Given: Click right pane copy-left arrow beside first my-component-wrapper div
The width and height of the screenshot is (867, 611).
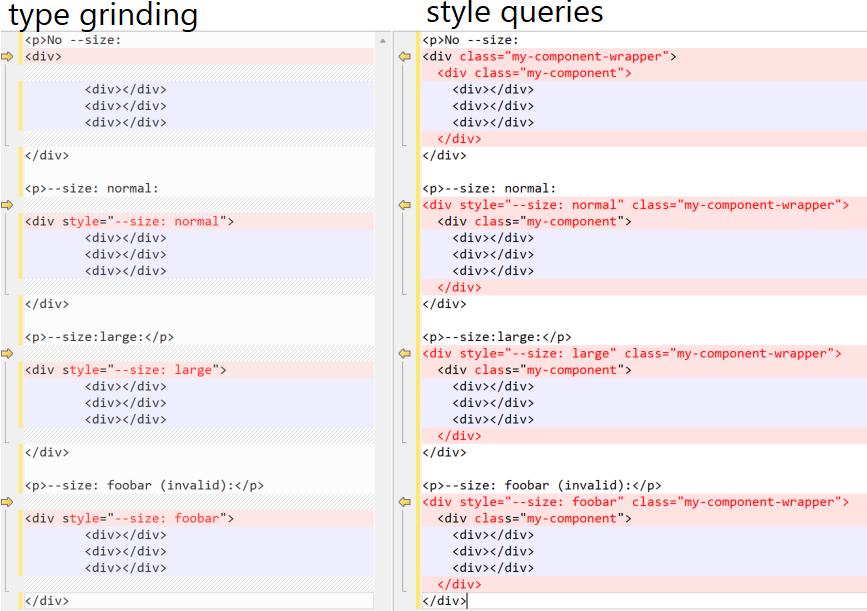Looking at the screenshot, I should click(x=405, y=56).
